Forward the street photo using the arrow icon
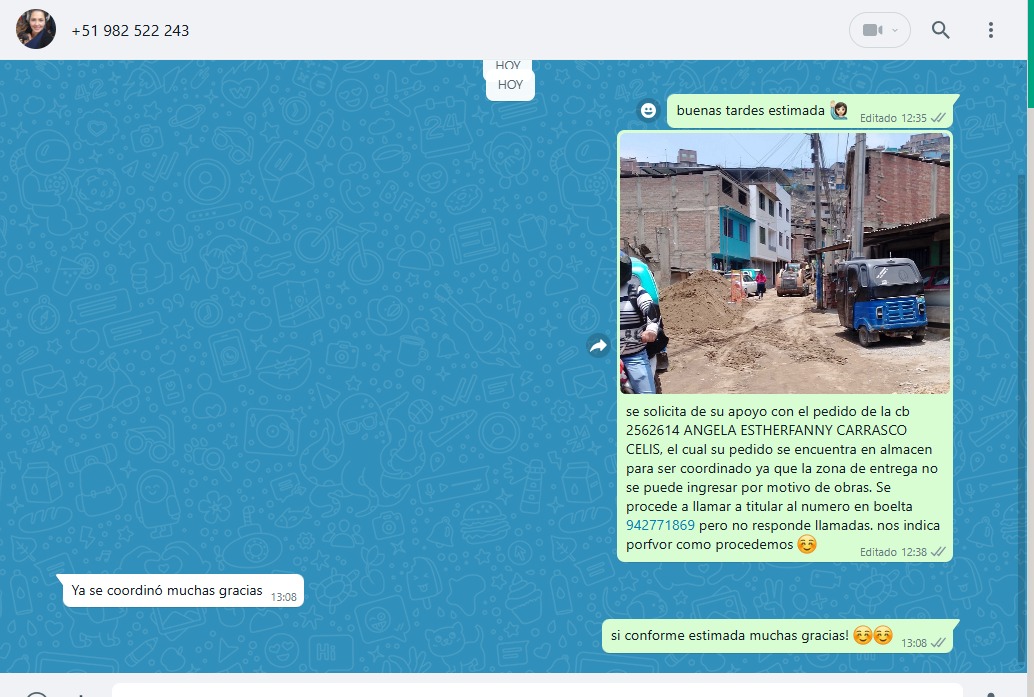This screenshot has height=697, width=1034. pos(598,346)
